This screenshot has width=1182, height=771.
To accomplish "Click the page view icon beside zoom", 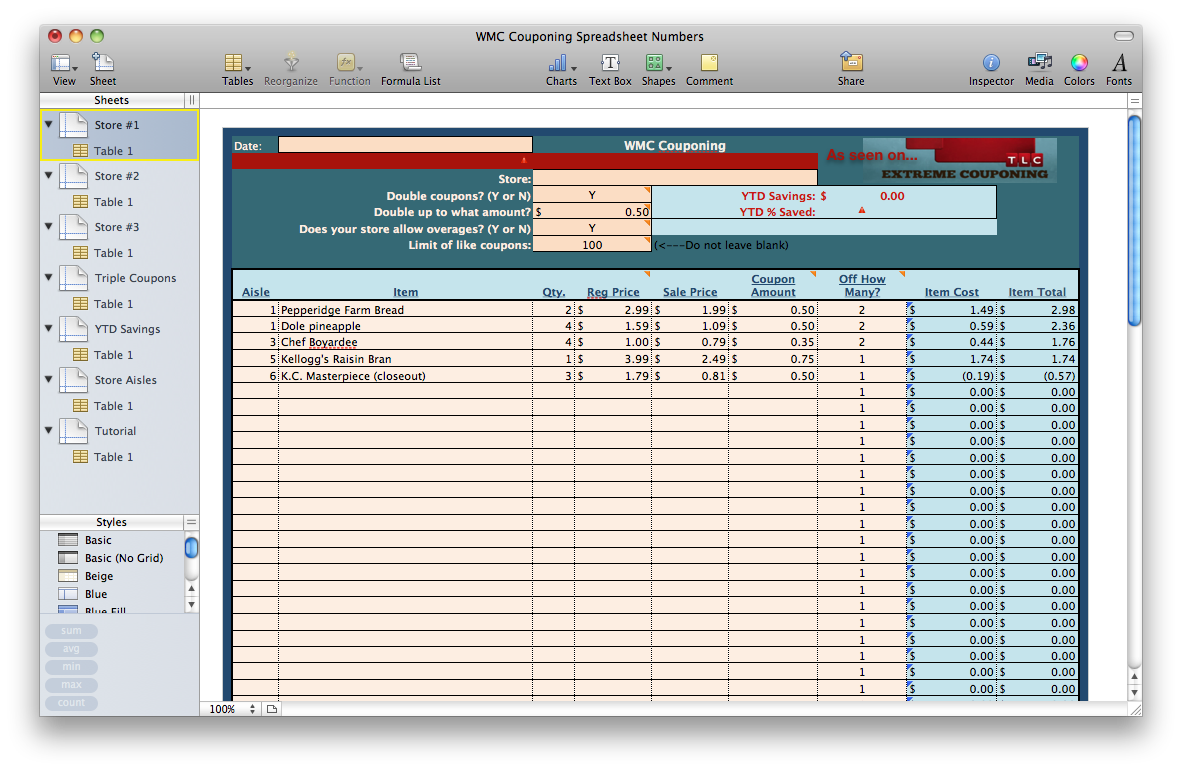I will 272,709.
